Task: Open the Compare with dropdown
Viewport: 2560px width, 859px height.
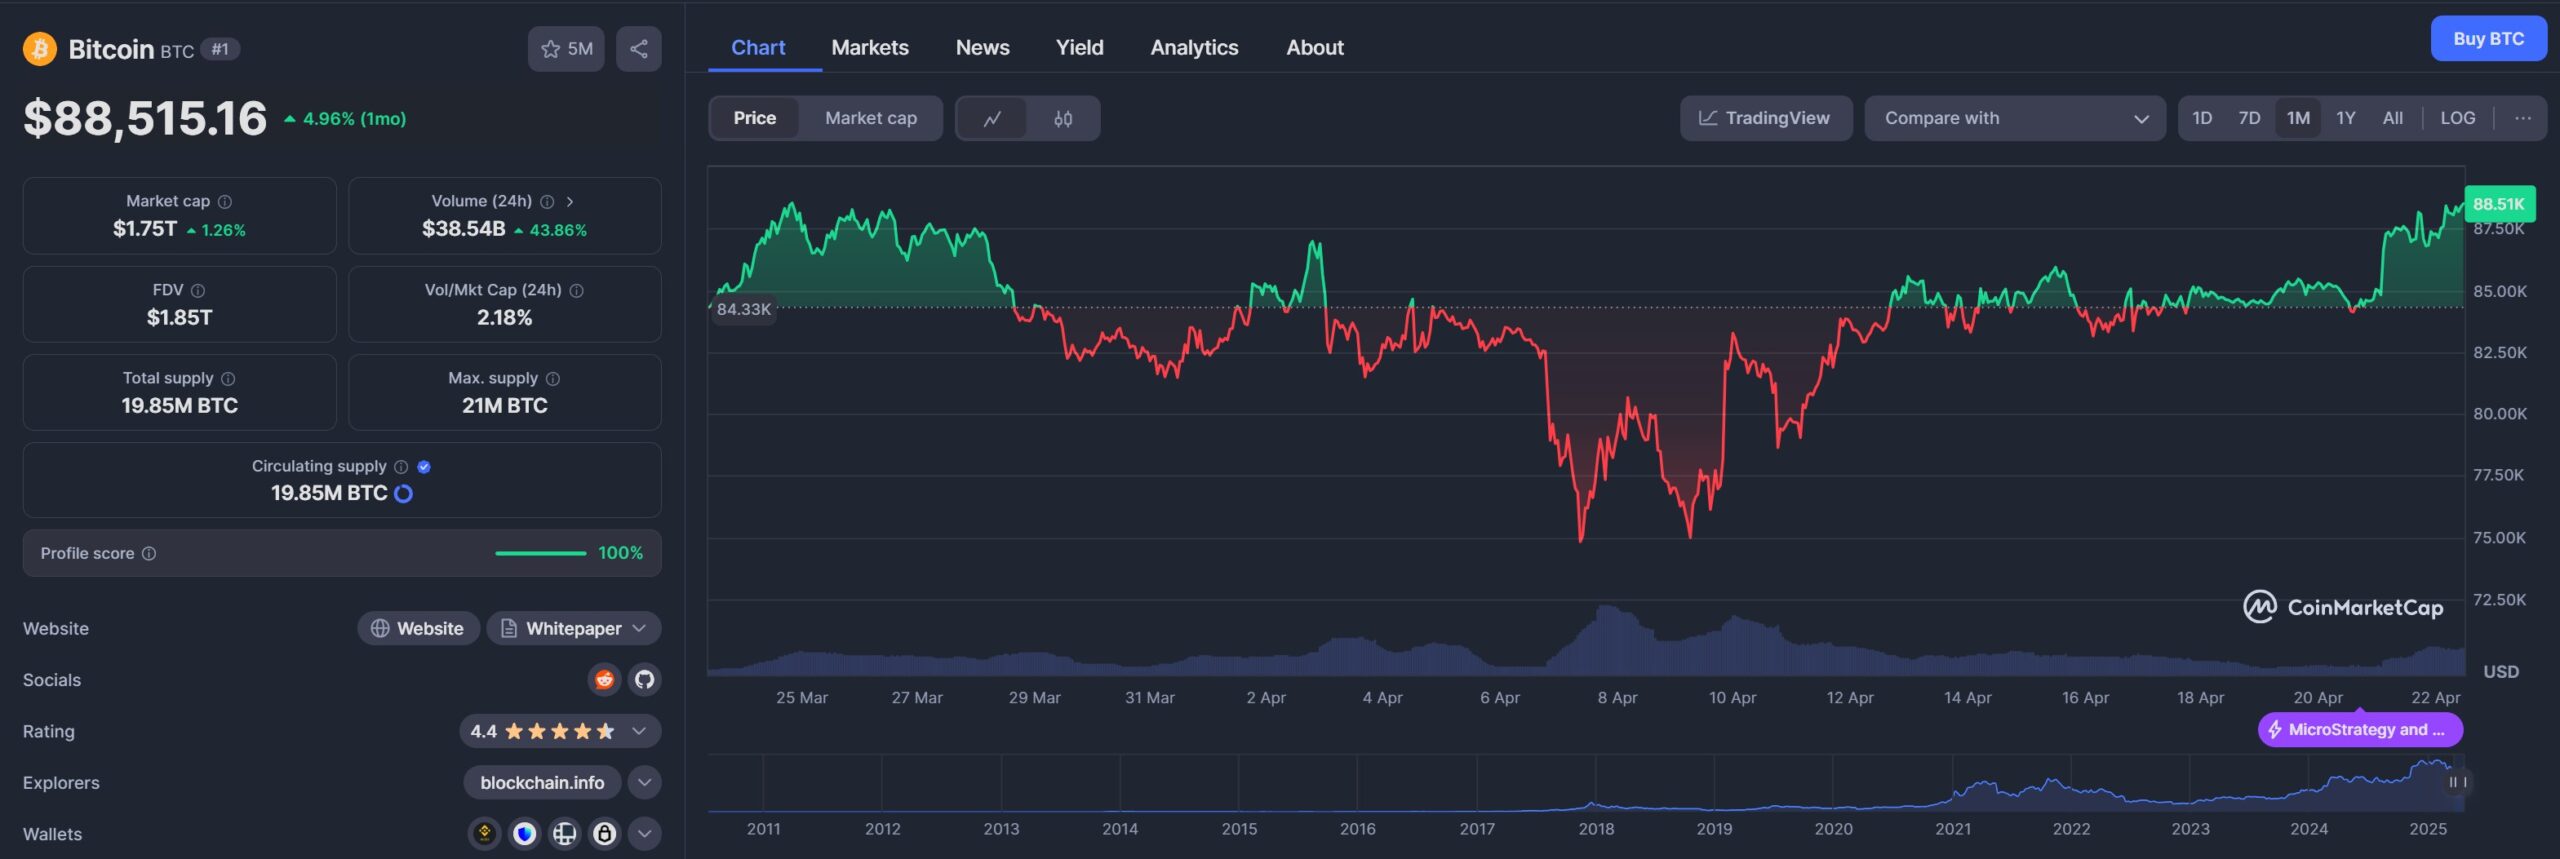Action: pyautogui.click(x=2015, y=119)
